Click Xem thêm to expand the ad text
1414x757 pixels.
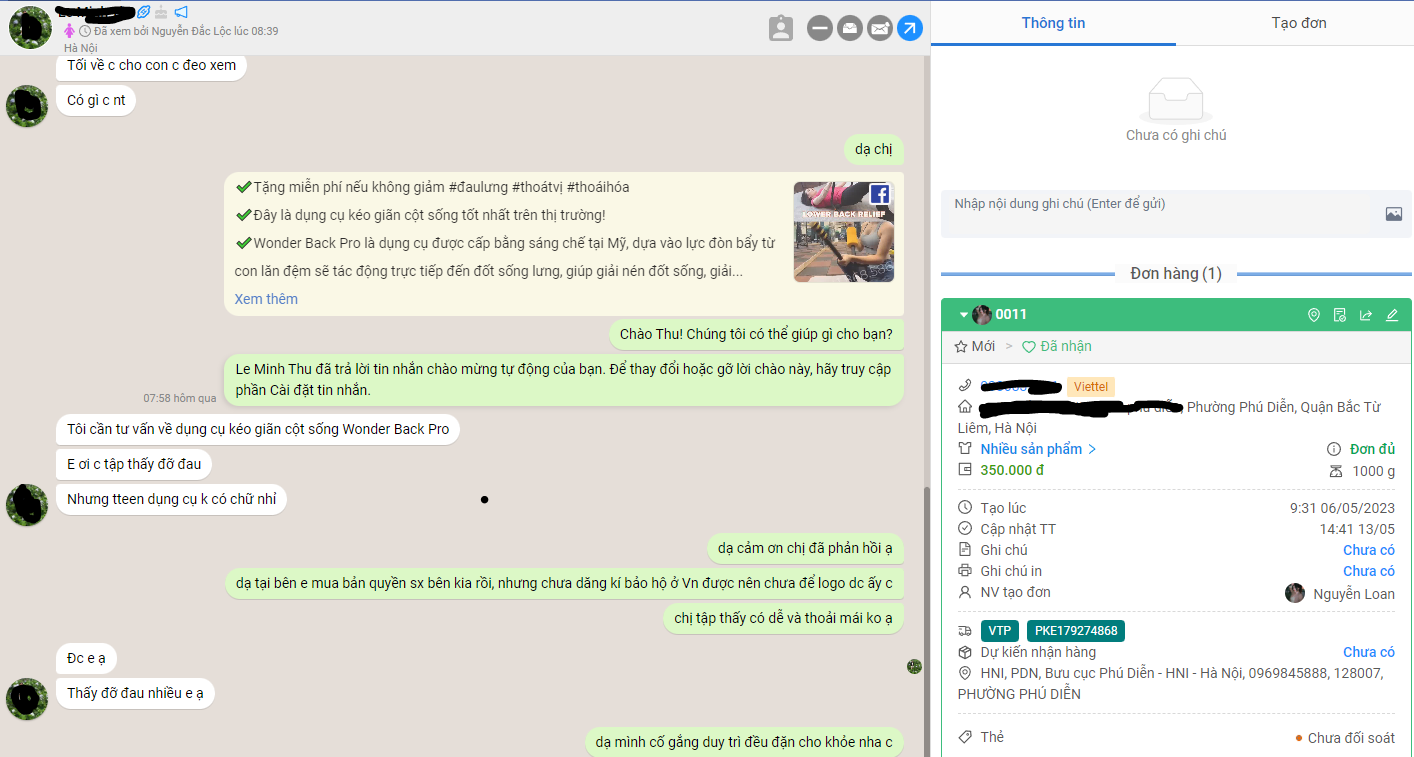(x=266, y=299)
